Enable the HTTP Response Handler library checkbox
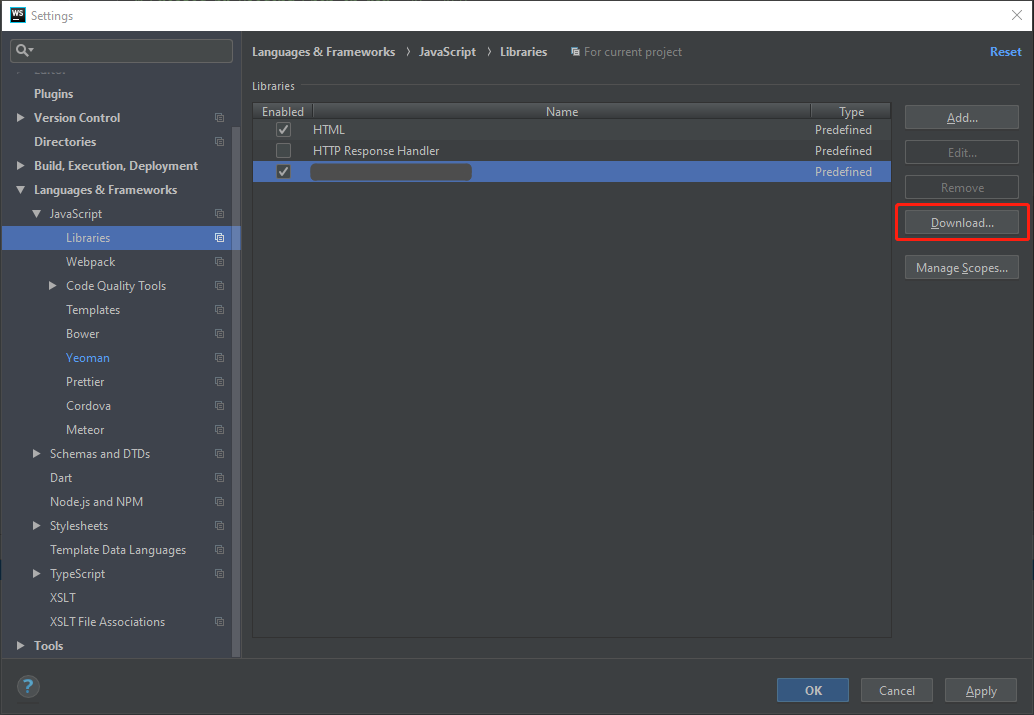 pos(284,150)
